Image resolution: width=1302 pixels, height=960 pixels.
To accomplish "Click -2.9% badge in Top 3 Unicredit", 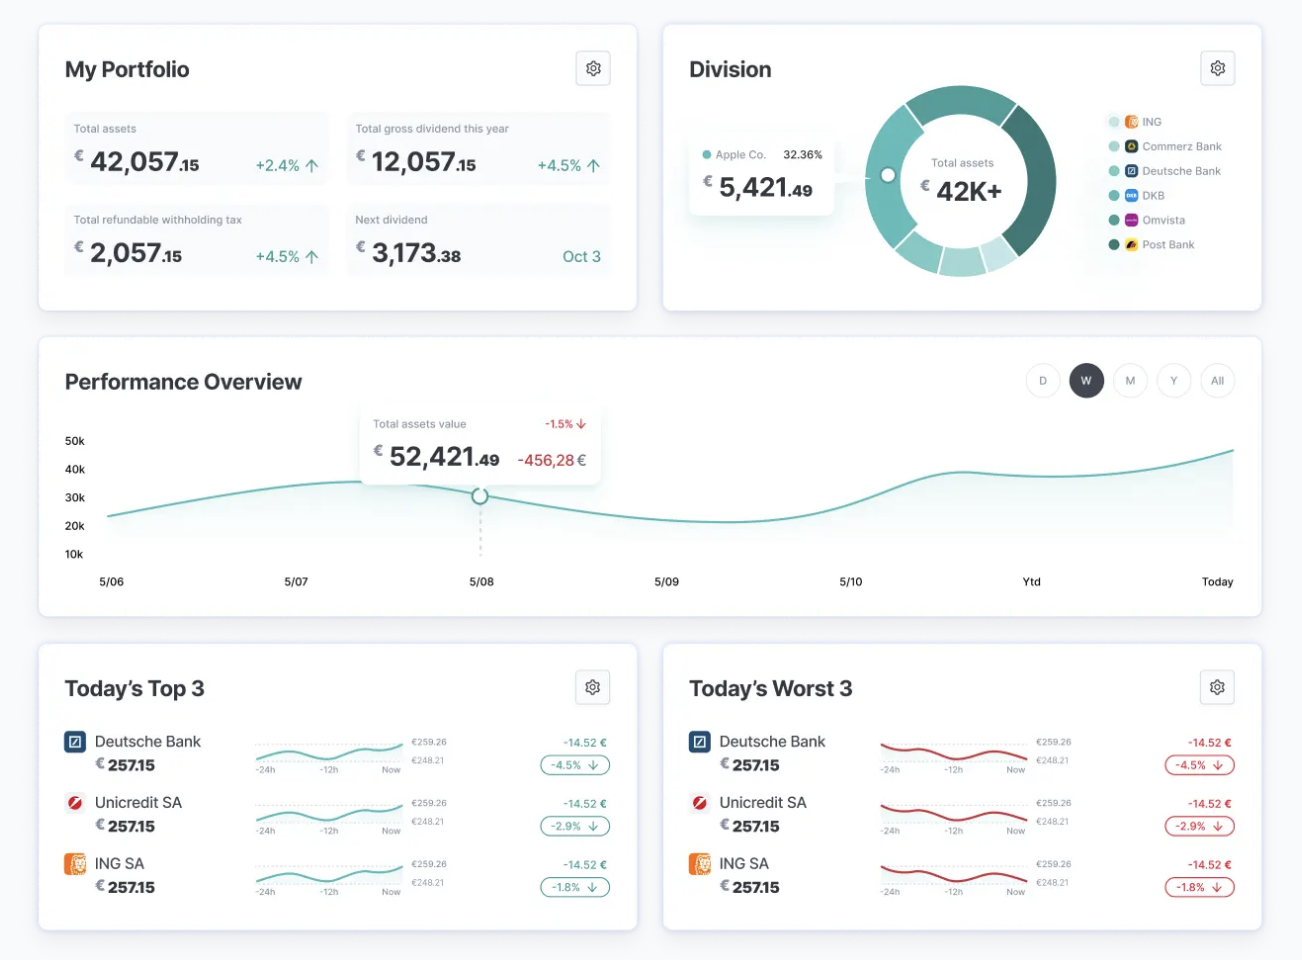I will [575, 826].
